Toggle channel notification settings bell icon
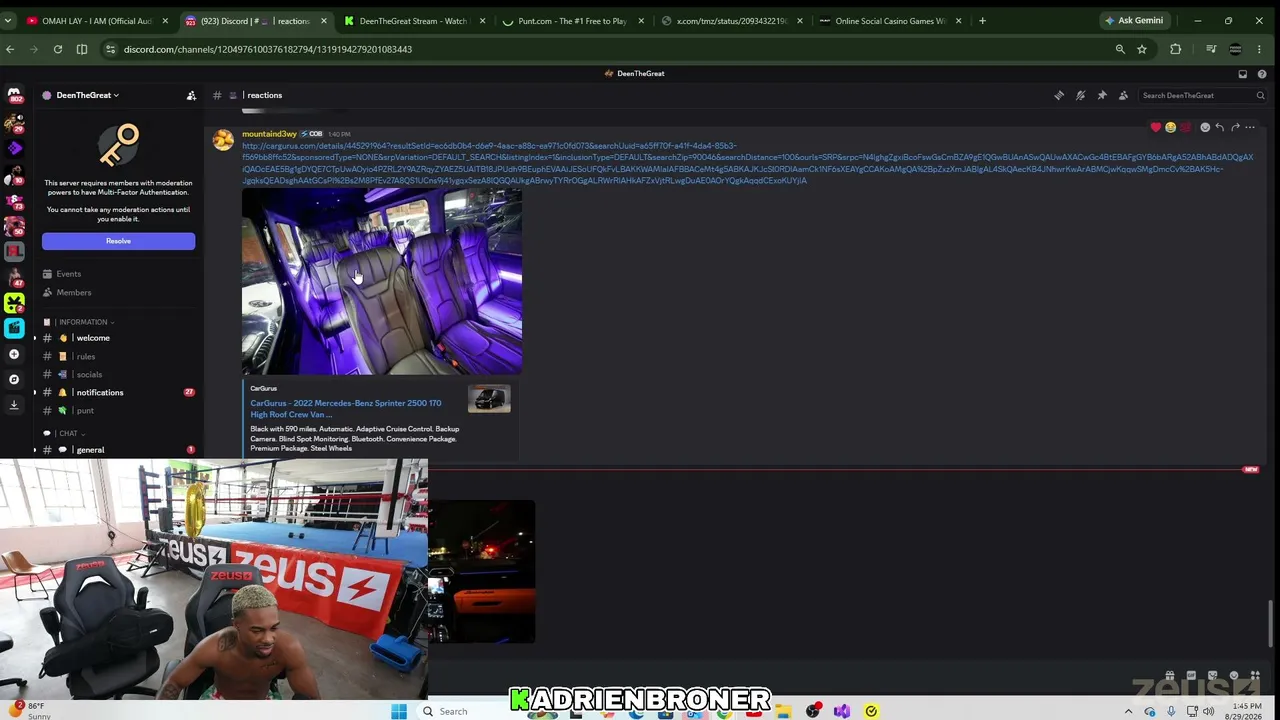The height and width of the screenshot is (720, 1280). 1080,95
